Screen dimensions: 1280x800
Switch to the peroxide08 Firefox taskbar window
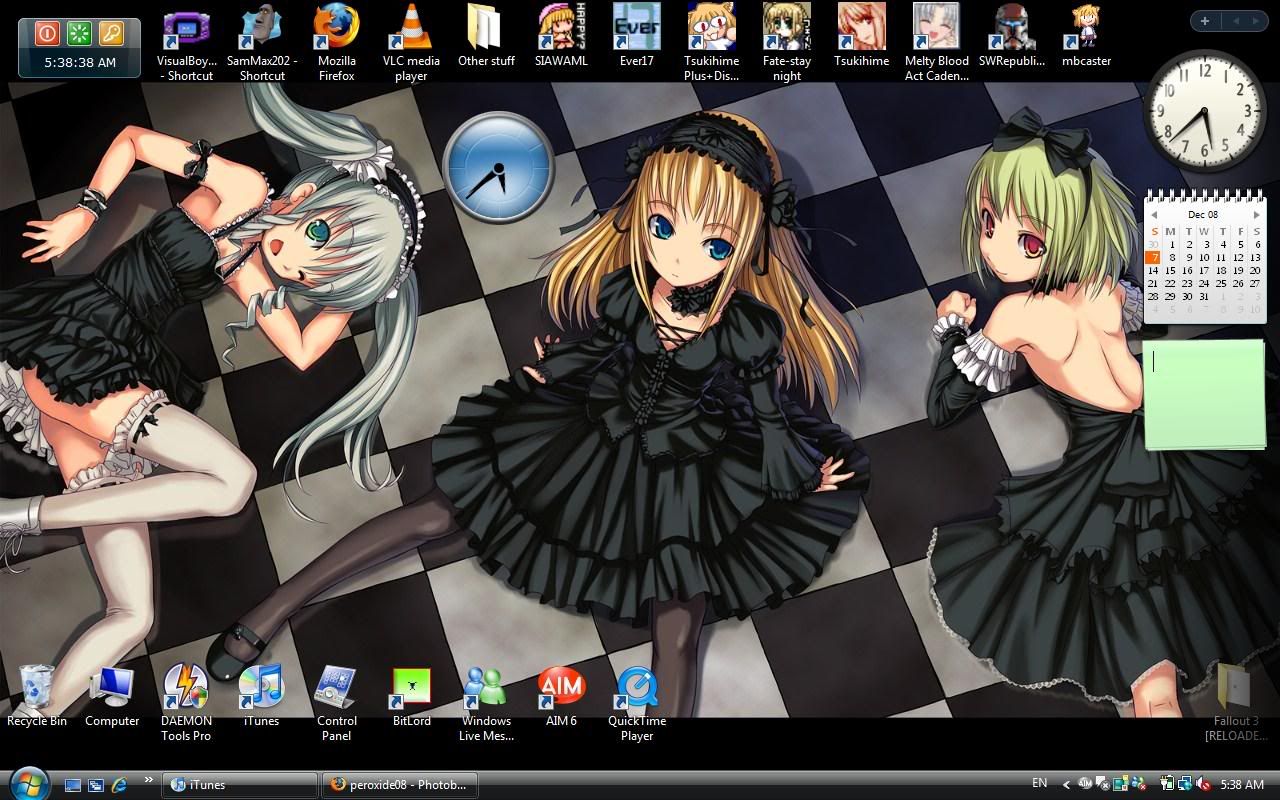400,785
